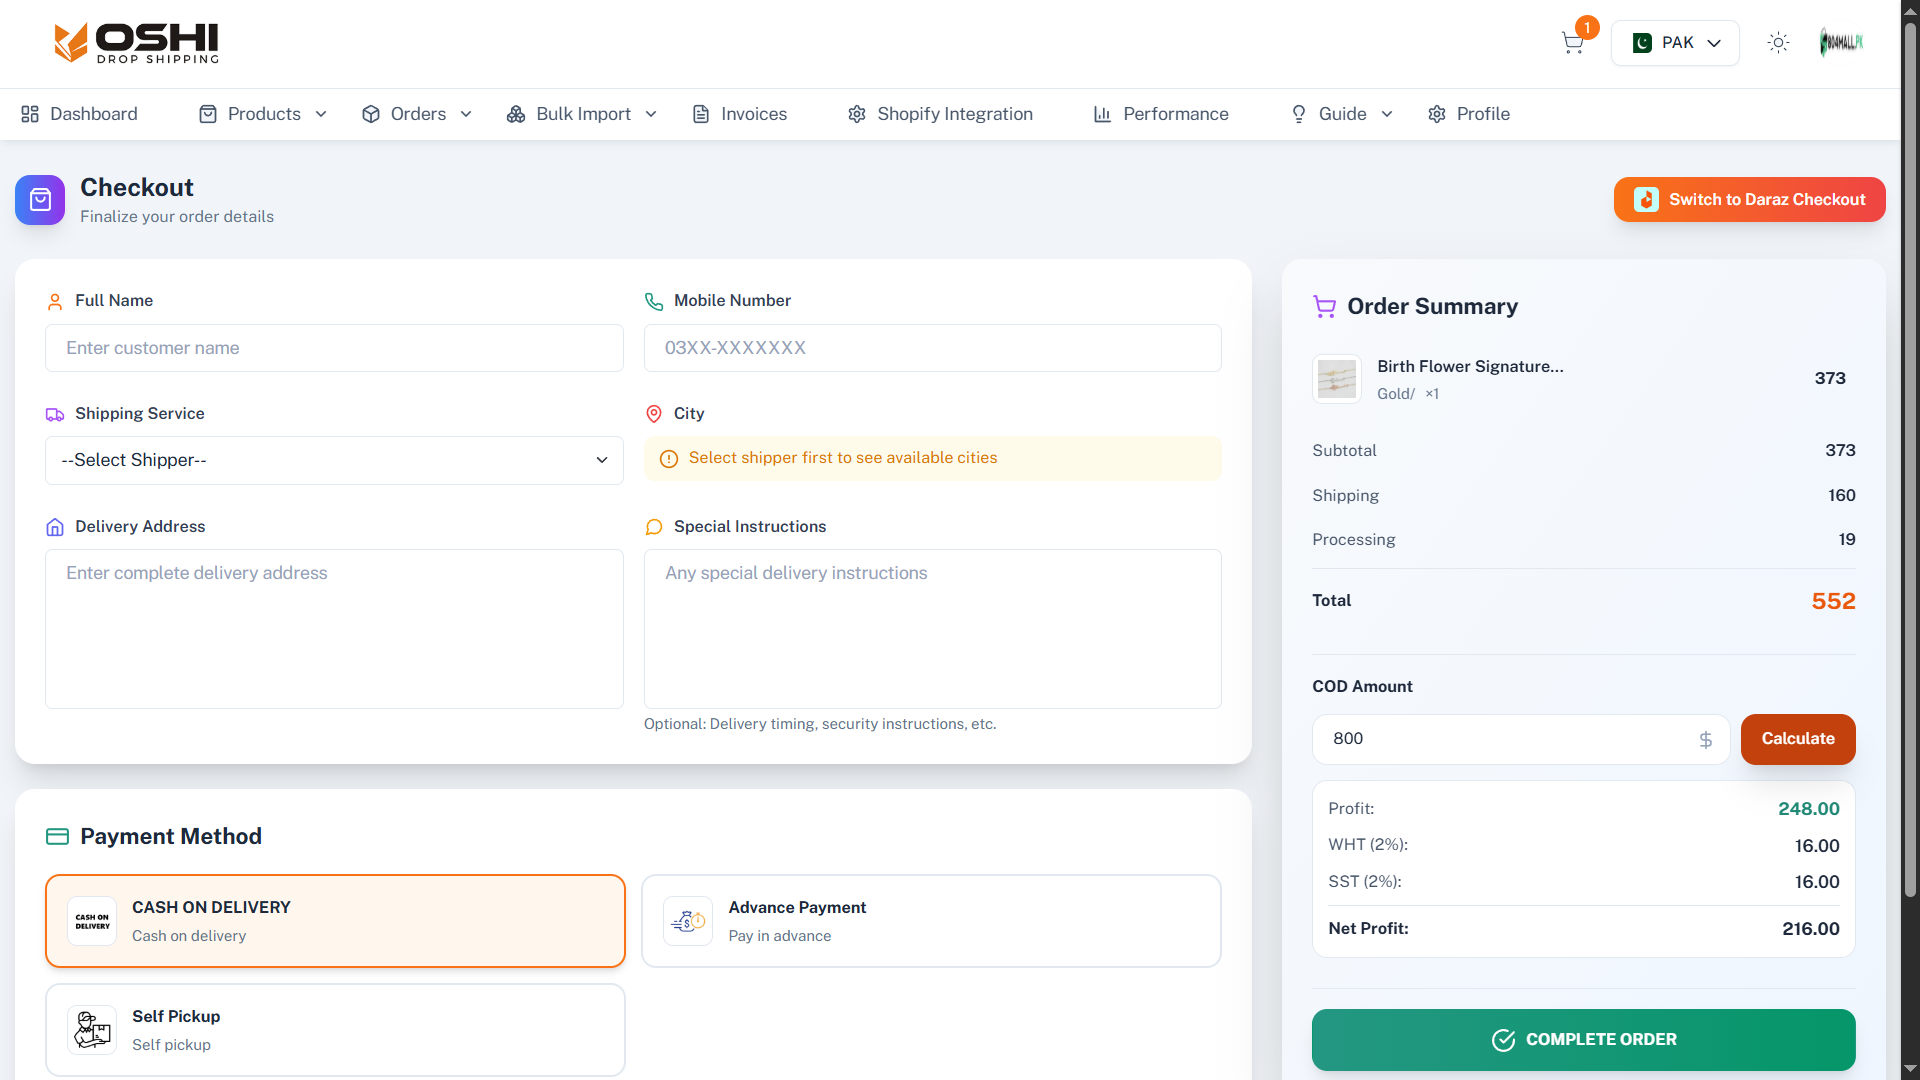Screen dimensions: 1920x1080
Task: Open the shopping cart icon
Action: click(1572, 43)
